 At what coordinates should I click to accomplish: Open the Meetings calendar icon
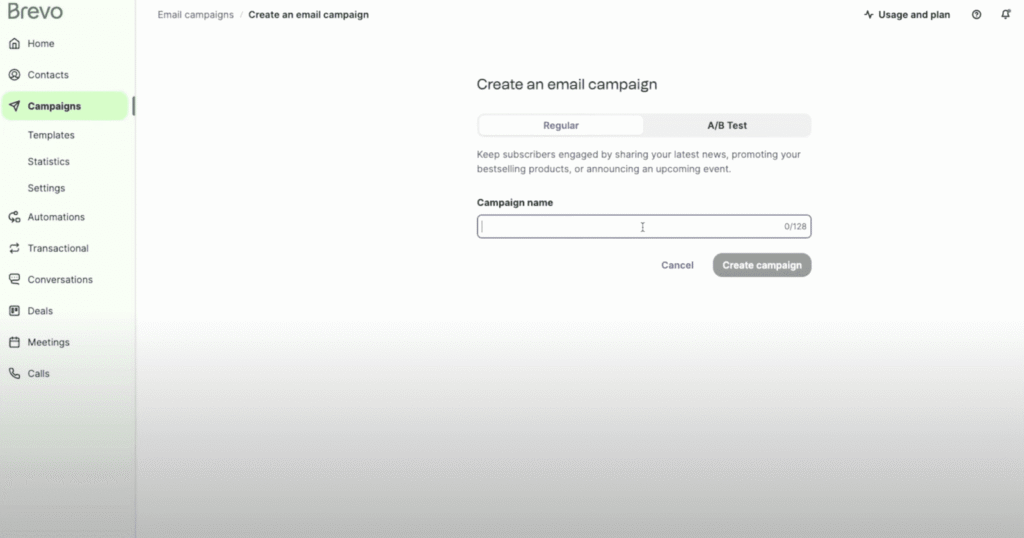coord(14,342)
